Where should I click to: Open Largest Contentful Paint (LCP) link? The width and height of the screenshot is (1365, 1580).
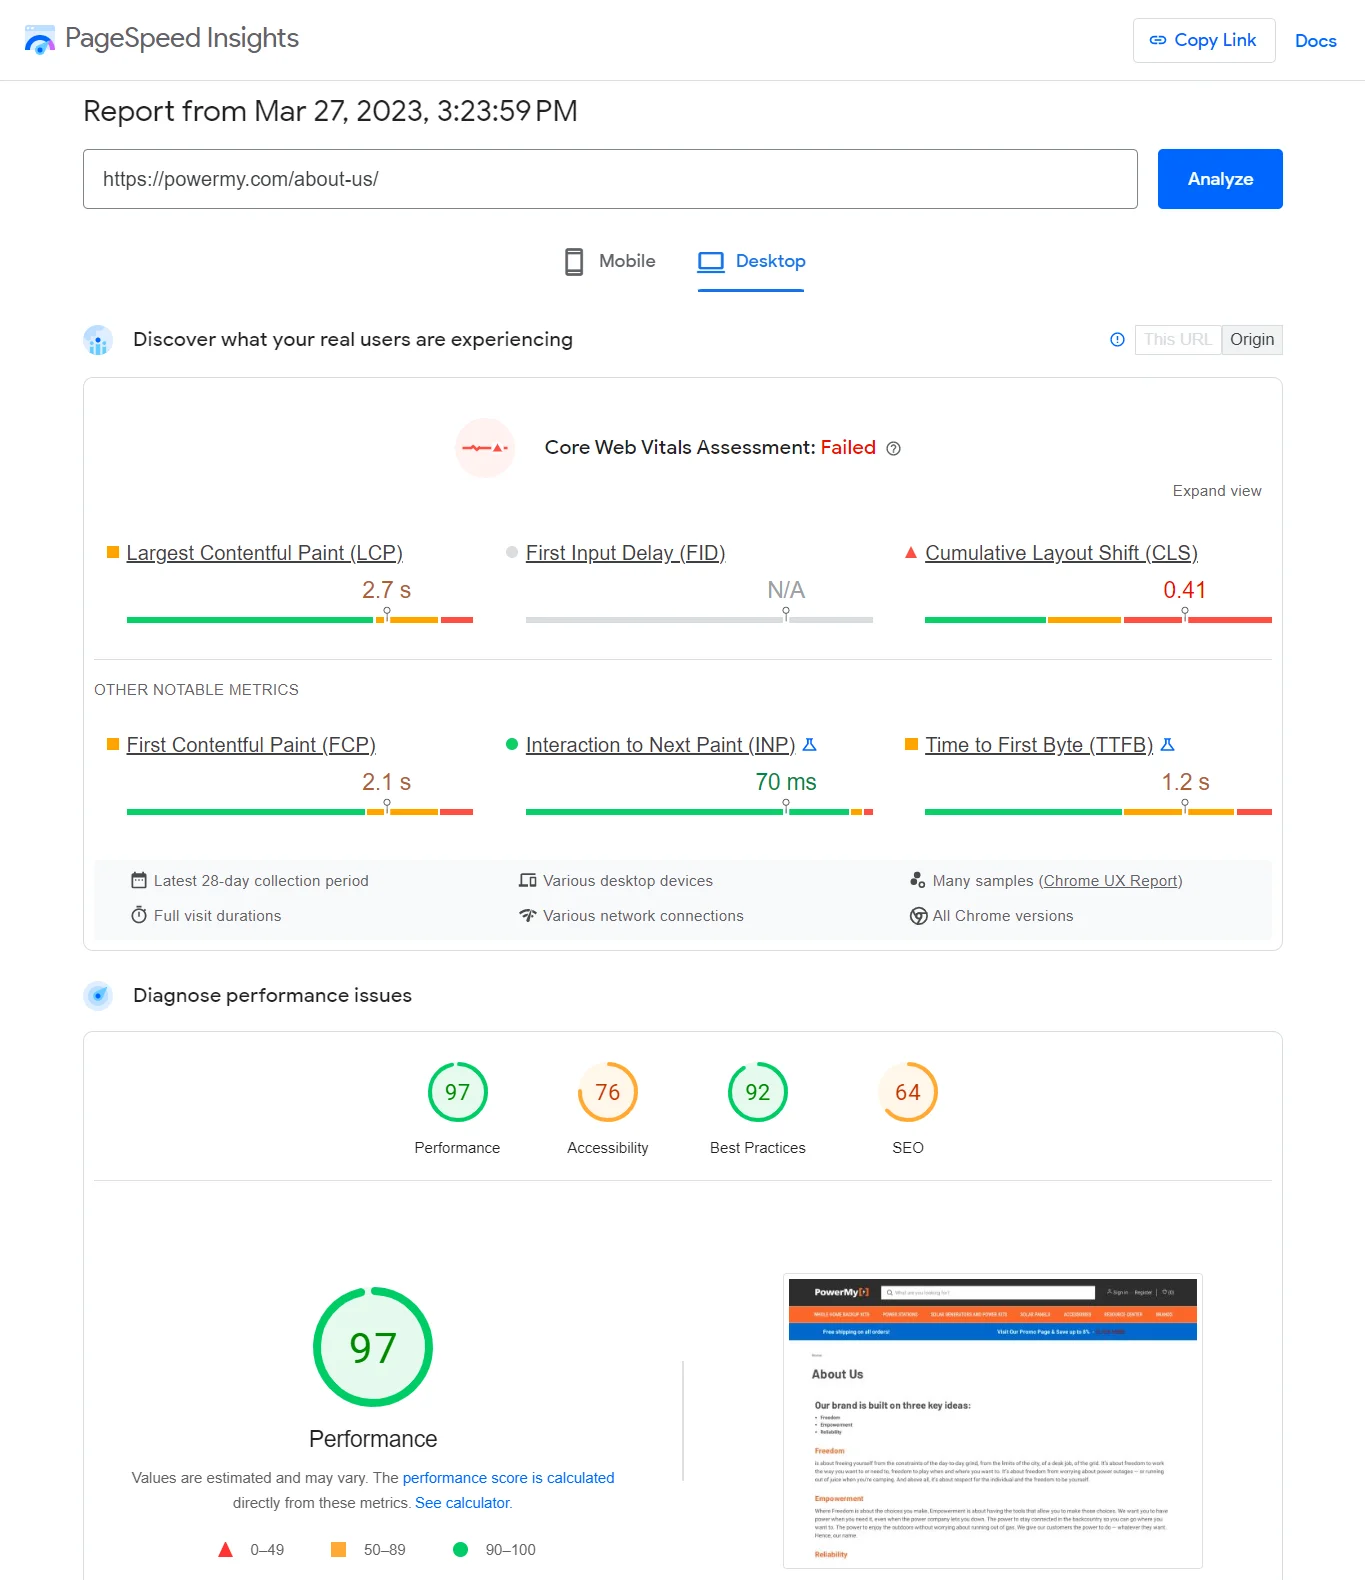pos(264,553)
